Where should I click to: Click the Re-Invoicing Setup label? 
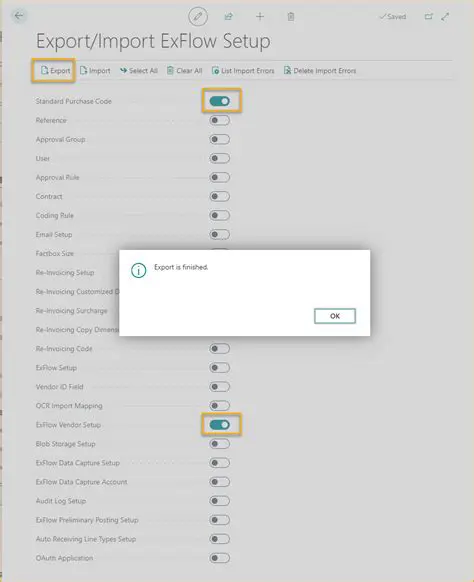(x=65, y=272)
